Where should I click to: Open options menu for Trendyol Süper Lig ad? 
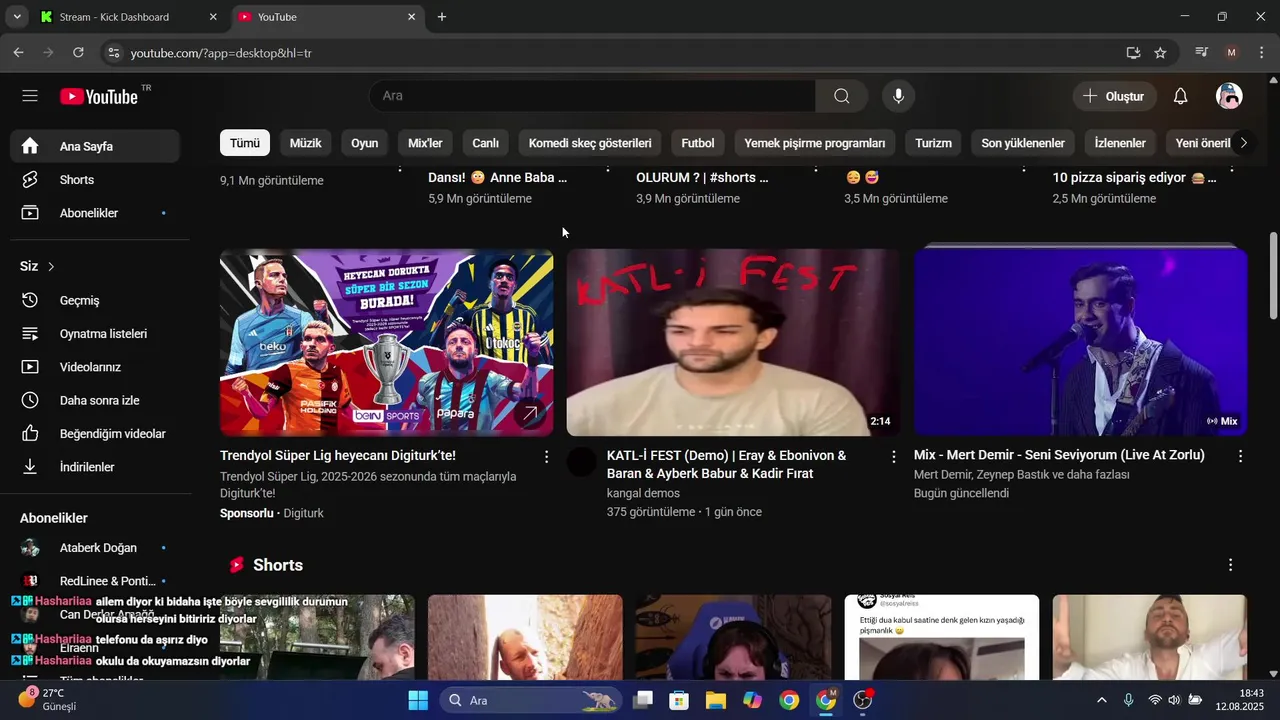coord(546,456)
